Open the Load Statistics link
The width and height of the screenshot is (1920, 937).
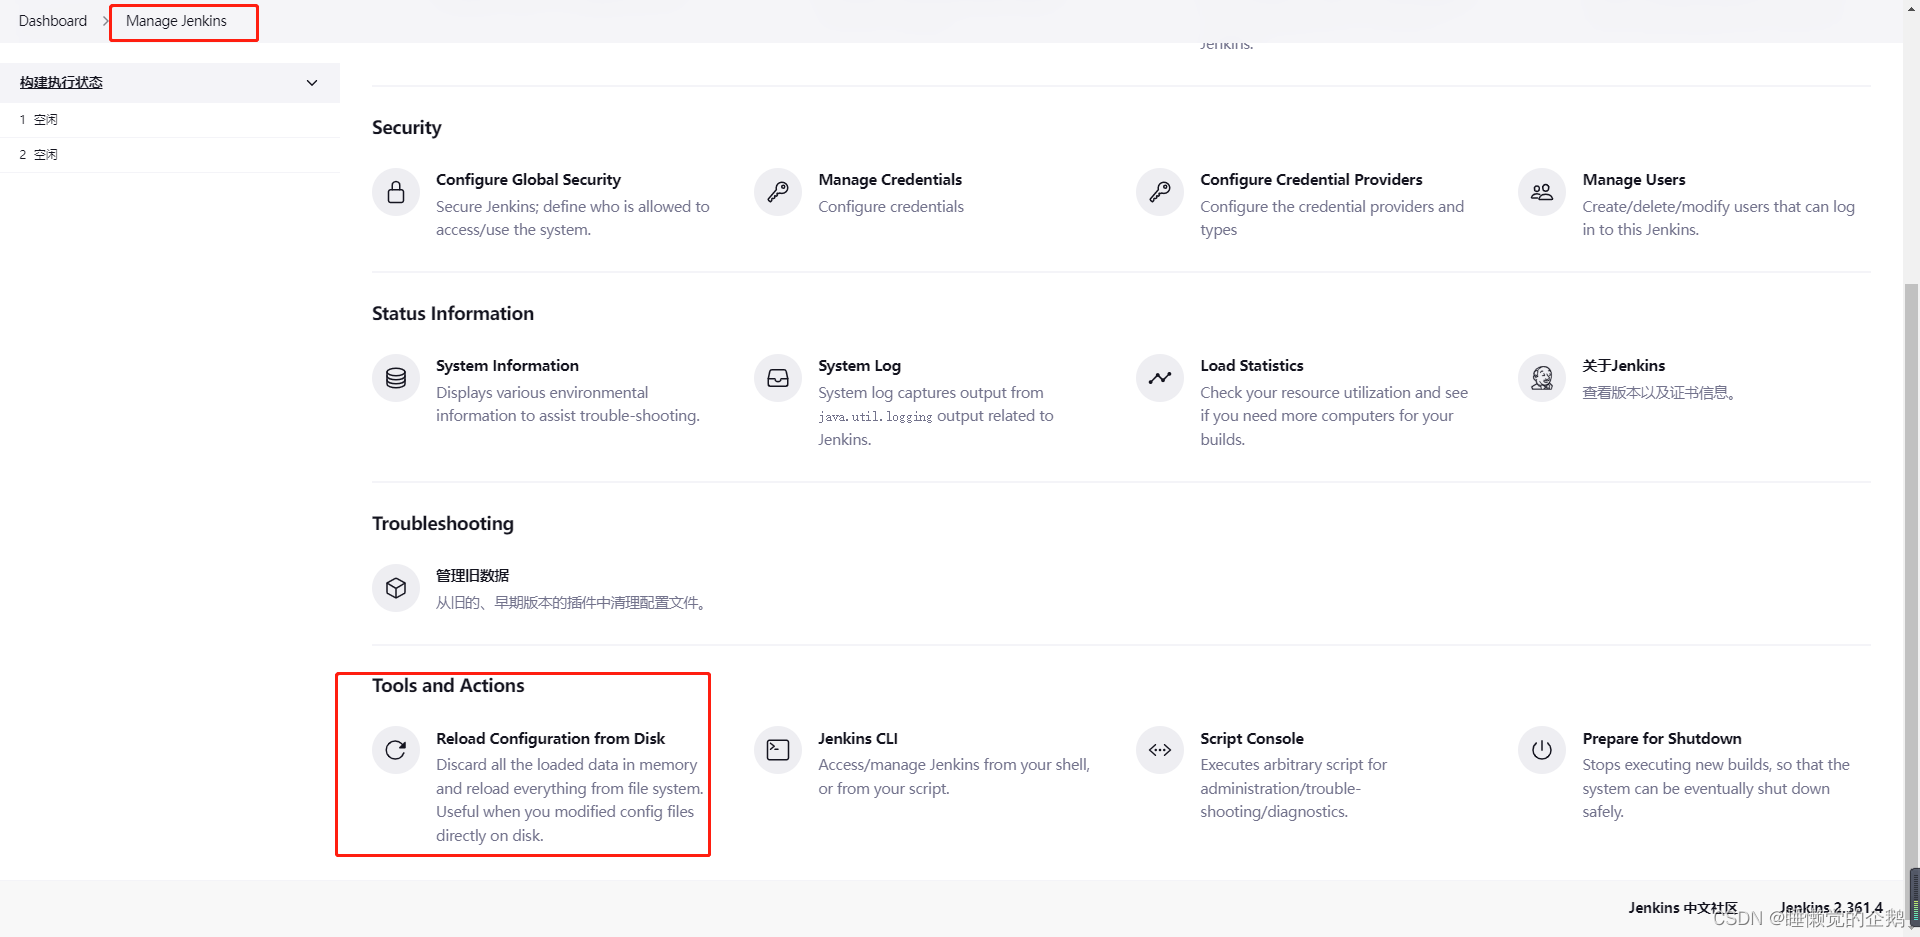pos(1252,366)
